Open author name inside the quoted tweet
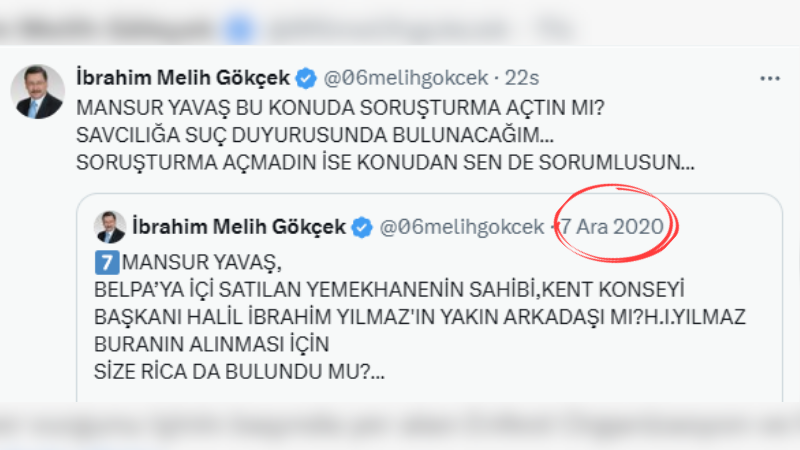The height and width of the screenshot is (450, 800). (x=239, y=227)
